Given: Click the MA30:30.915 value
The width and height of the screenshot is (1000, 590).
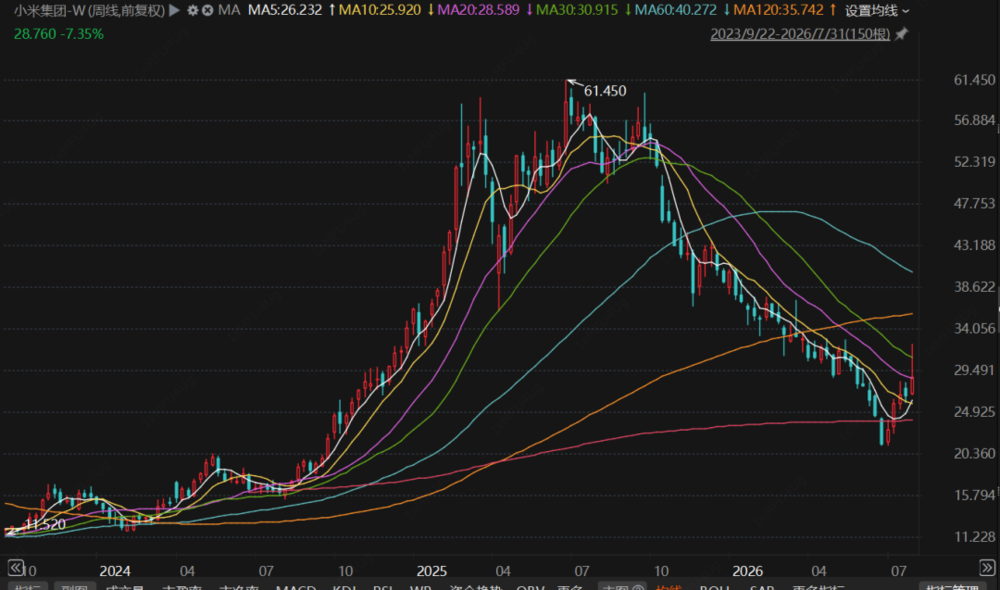Looking at the screenshot, I should pyautogui.click(x=577, y=10).
